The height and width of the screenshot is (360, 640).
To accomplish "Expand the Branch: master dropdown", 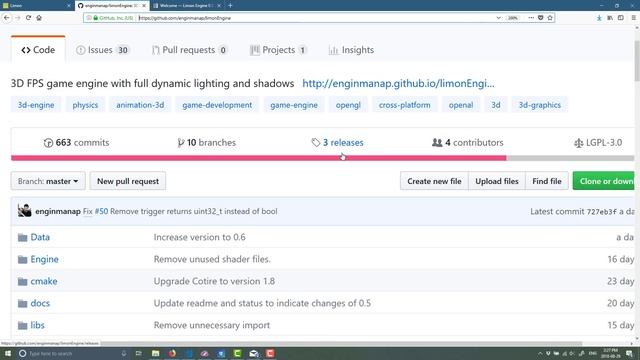I will (48, 181).
